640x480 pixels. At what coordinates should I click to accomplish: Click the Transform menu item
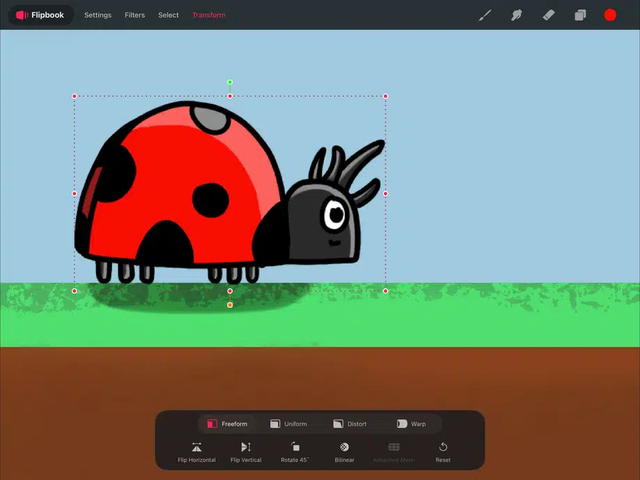point(209,15)
